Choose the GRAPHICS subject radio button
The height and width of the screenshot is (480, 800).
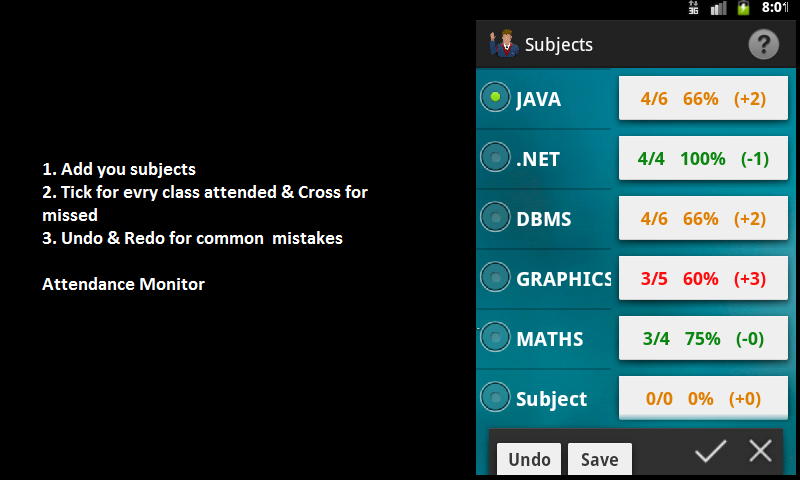tap(495, 277)
